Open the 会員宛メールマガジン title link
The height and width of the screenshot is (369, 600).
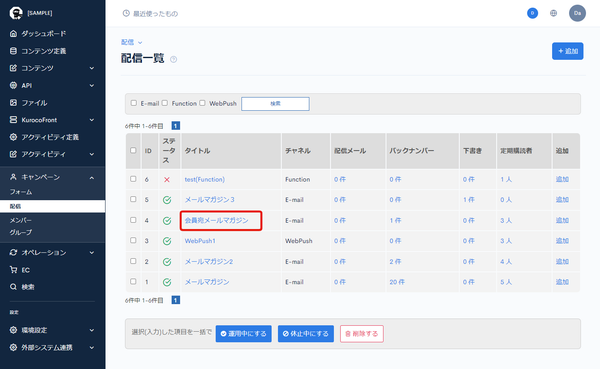coord(217,220)
